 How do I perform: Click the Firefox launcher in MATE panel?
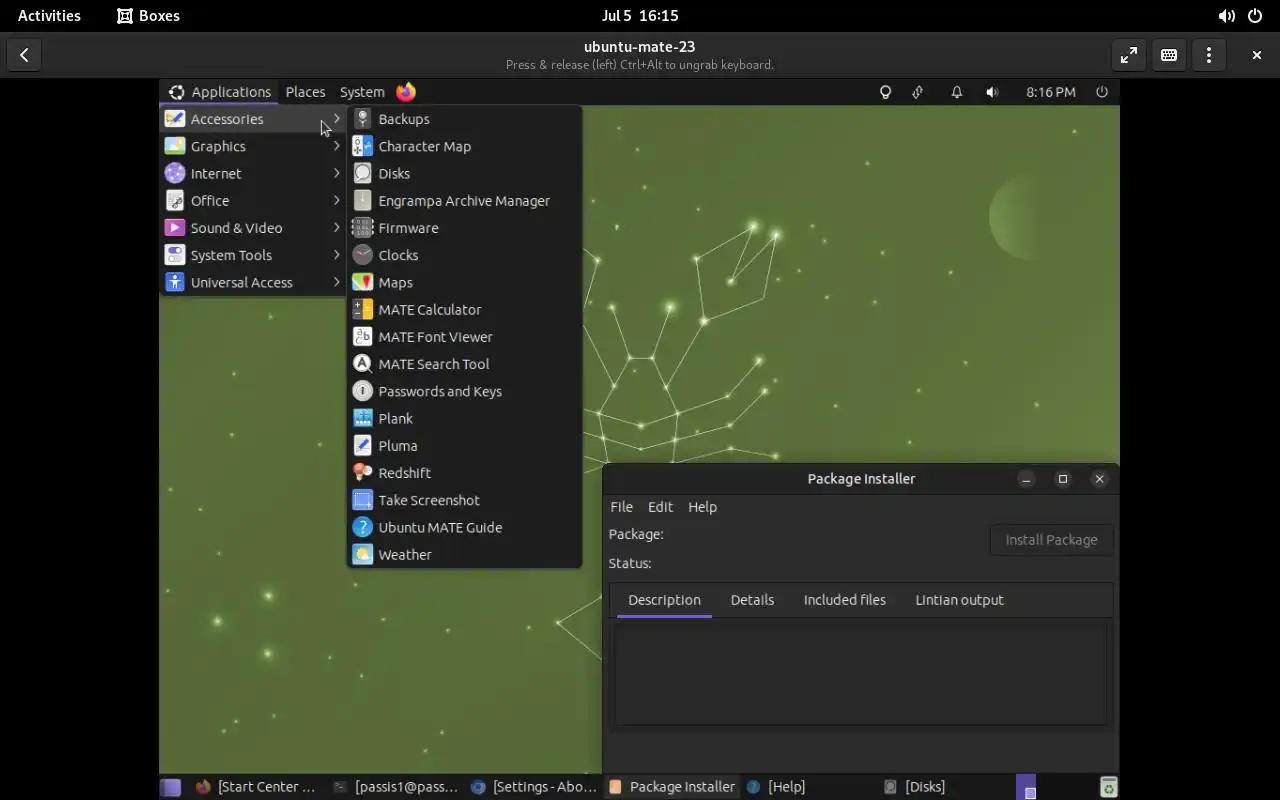click(406, 92)
